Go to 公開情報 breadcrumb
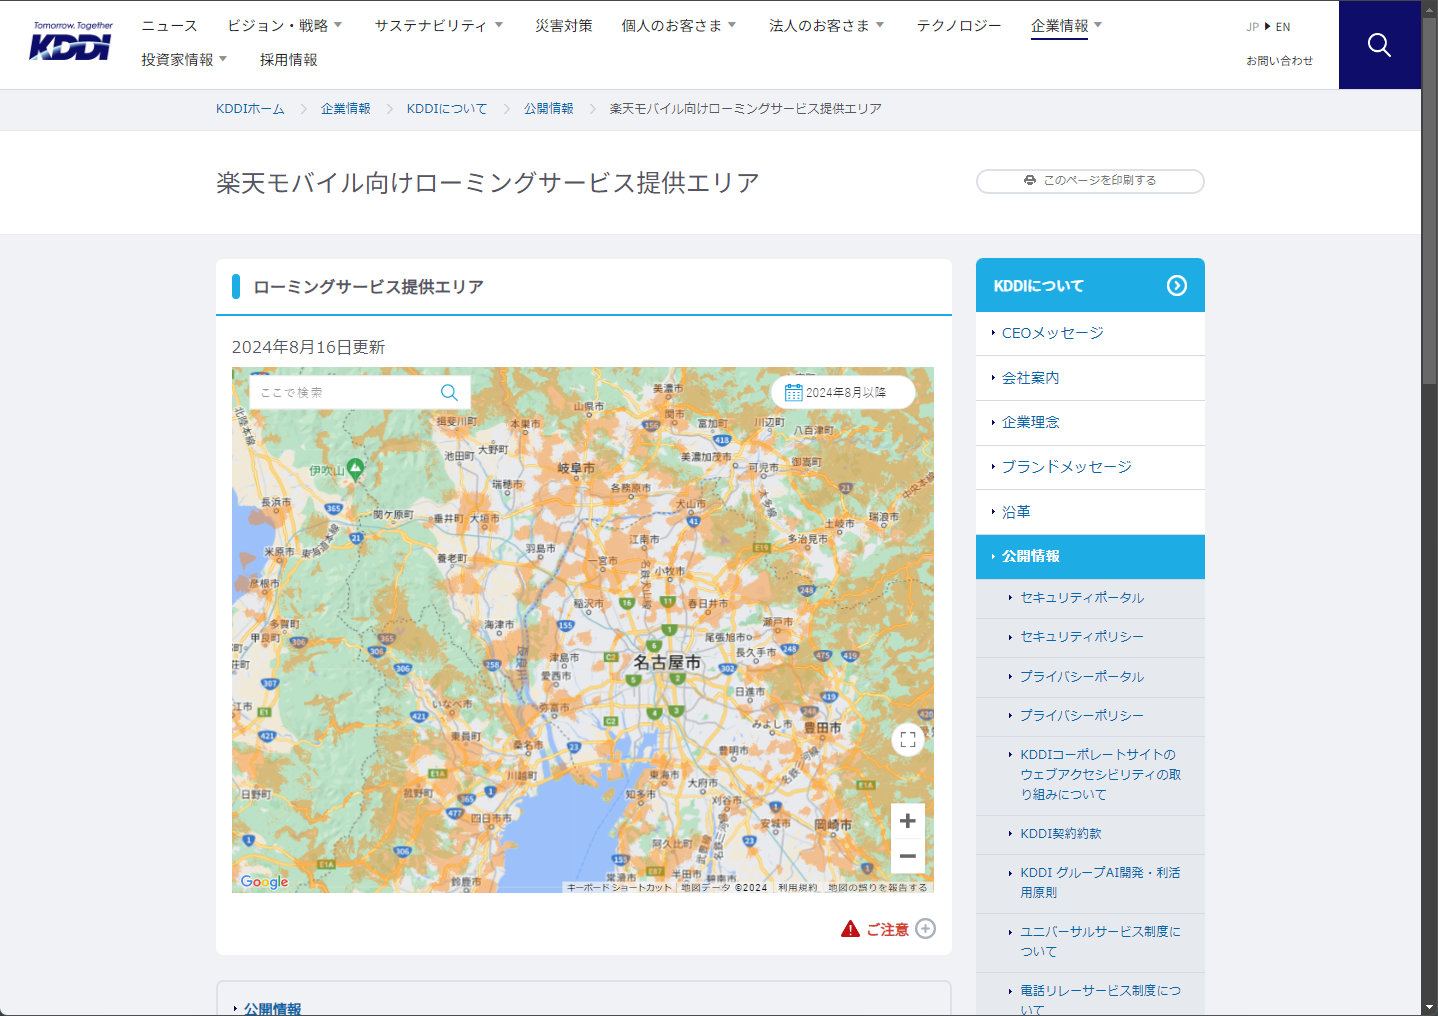Viewport: 1438px width, 1016px height. (x=549, y=109)
